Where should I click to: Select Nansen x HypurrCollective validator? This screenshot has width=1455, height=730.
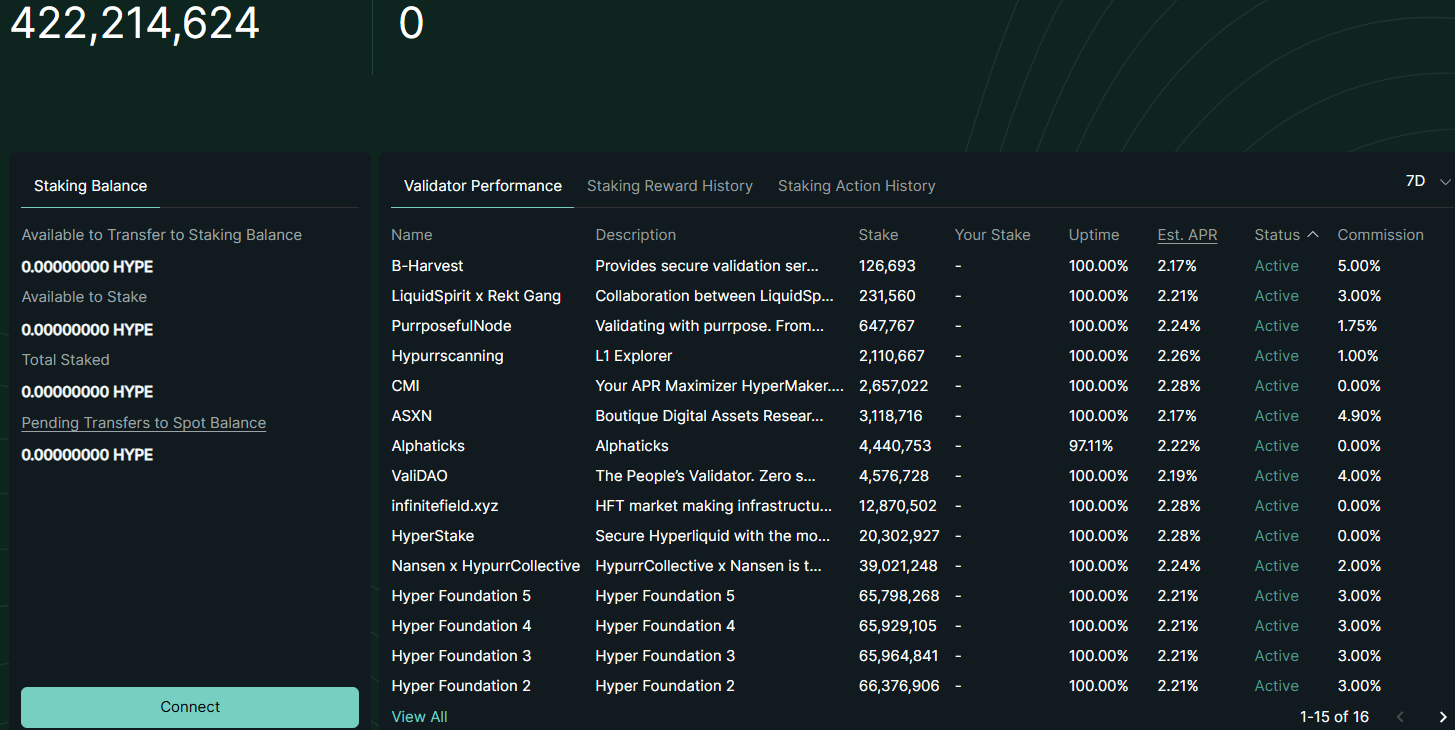pos(486,566)
